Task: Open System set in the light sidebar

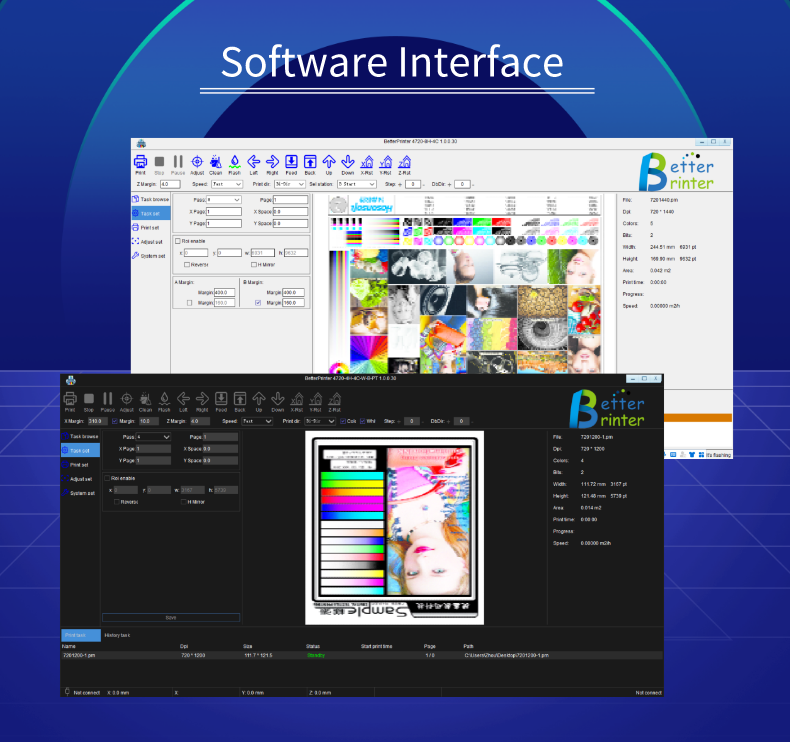Action: 152,255
